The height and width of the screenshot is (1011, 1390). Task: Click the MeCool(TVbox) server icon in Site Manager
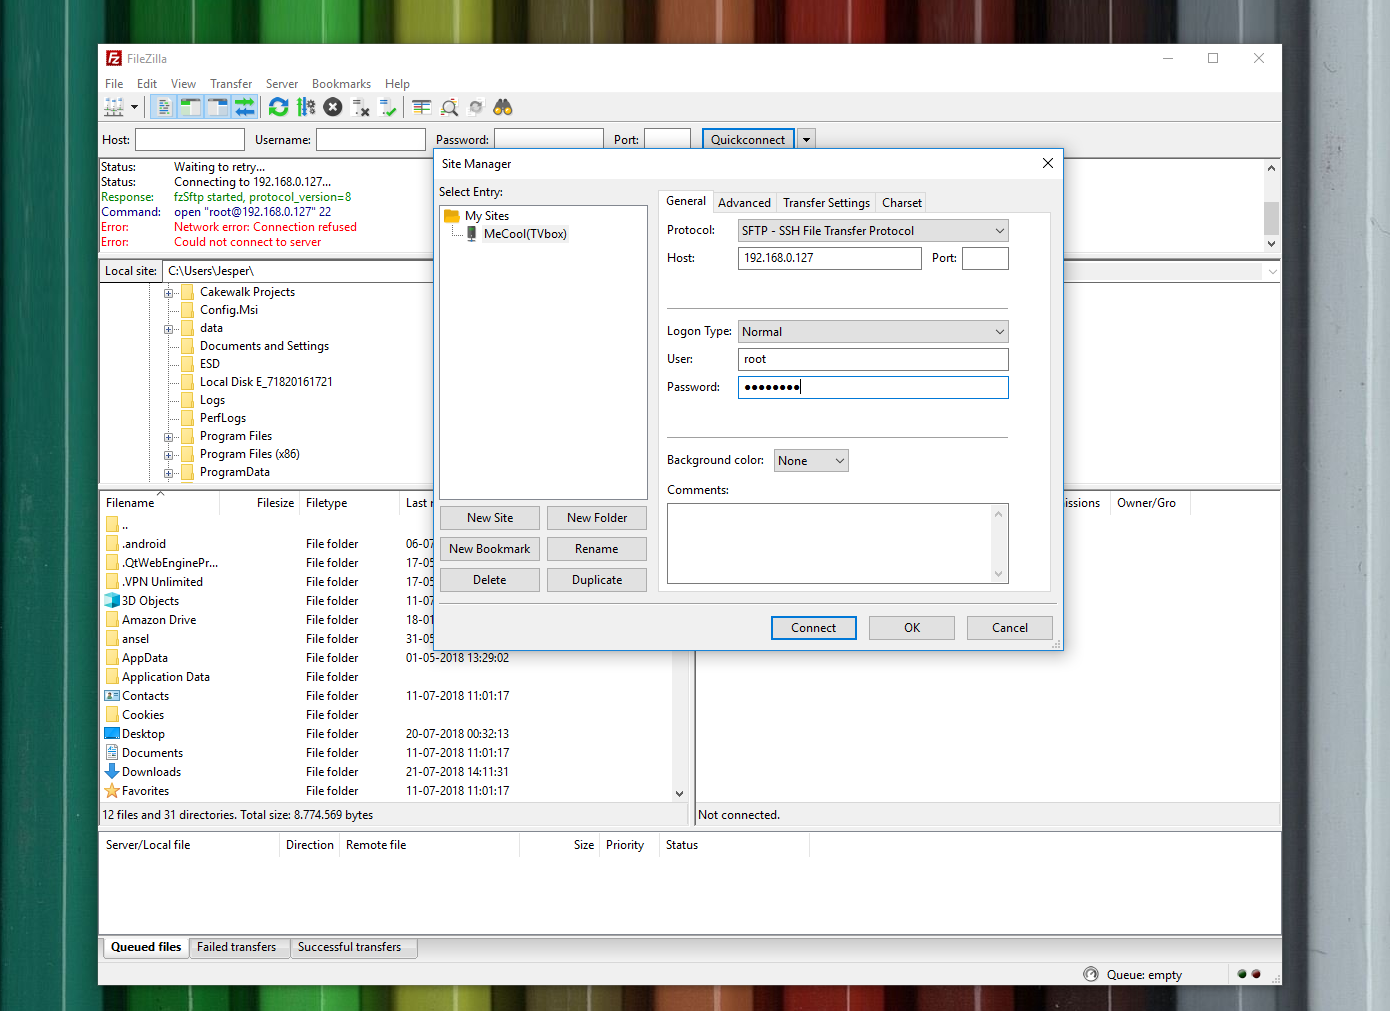472,234
